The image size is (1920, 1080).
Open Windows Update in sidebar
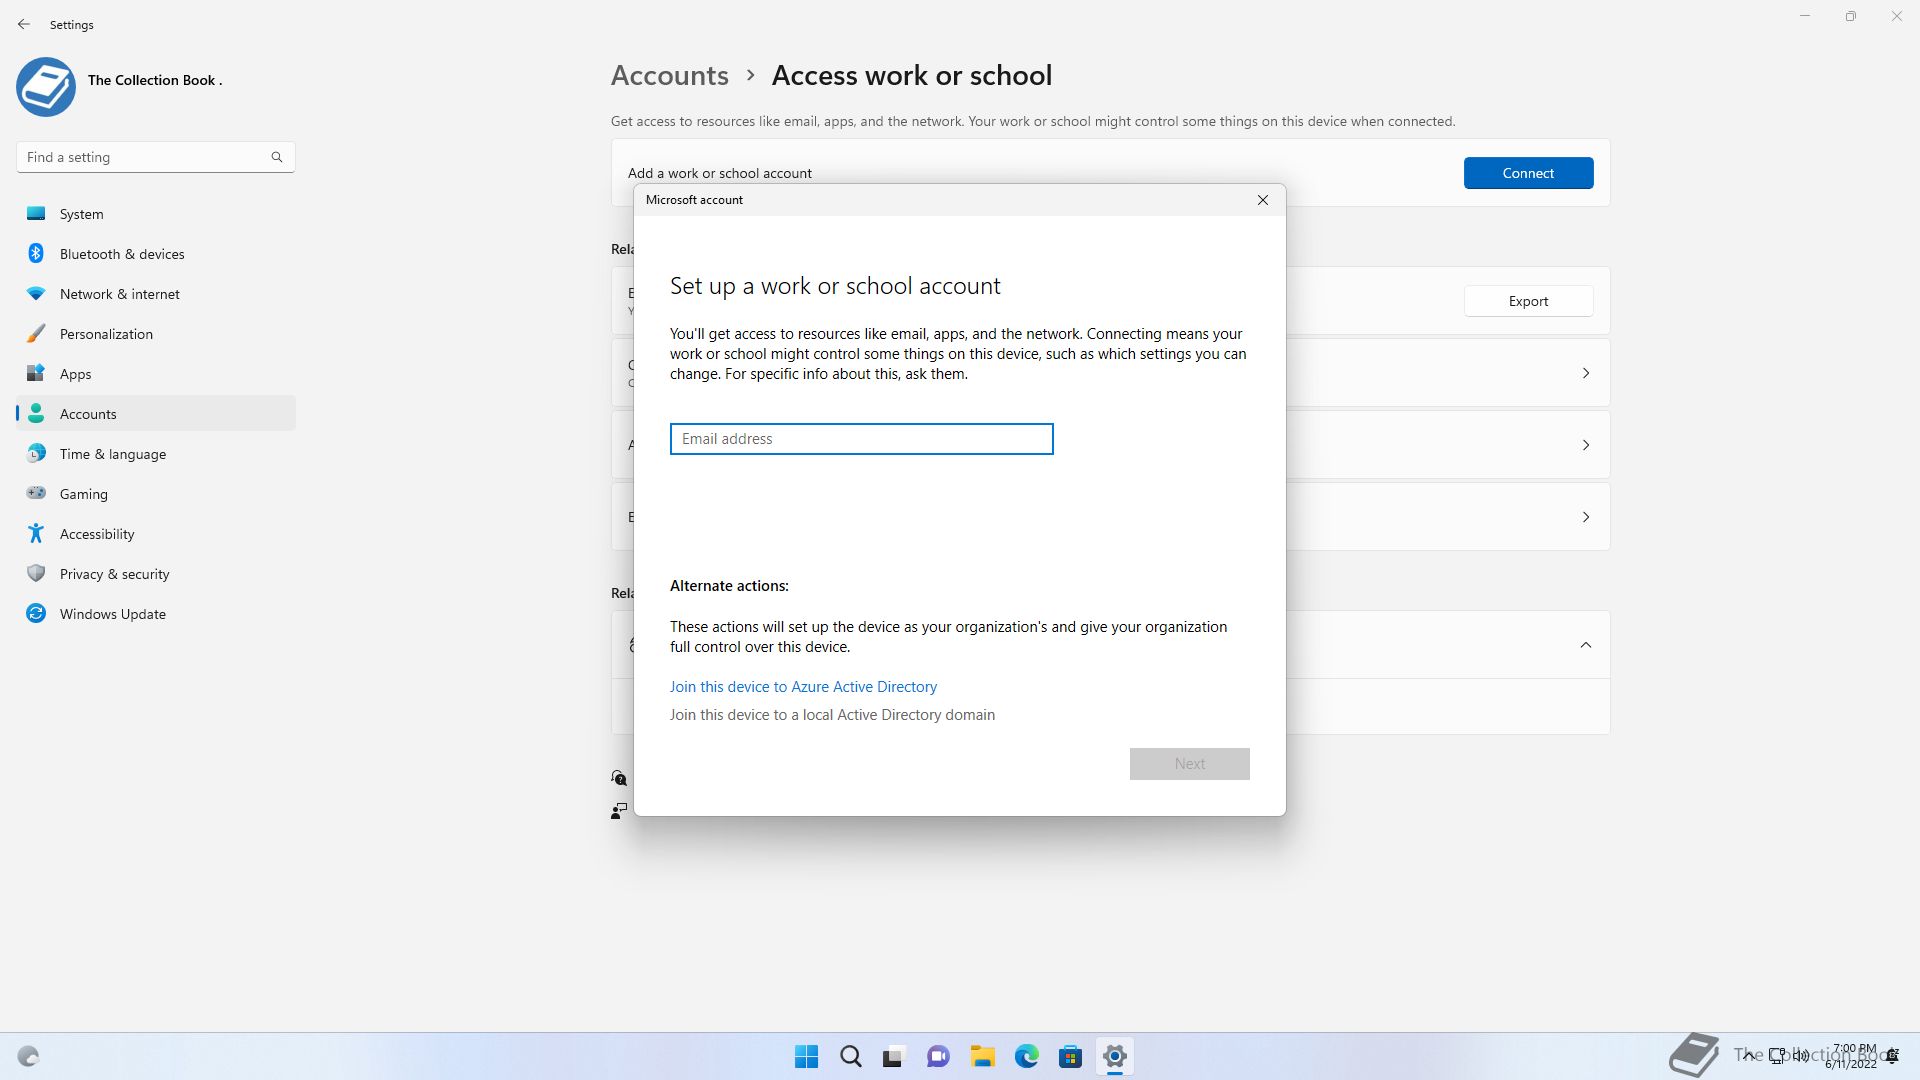click(156, 614)
